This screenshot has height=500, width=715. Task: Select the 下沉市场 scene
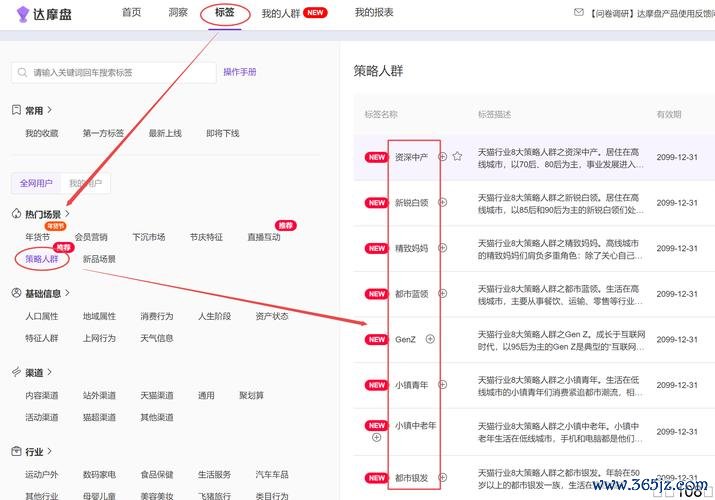pos(149,237)
